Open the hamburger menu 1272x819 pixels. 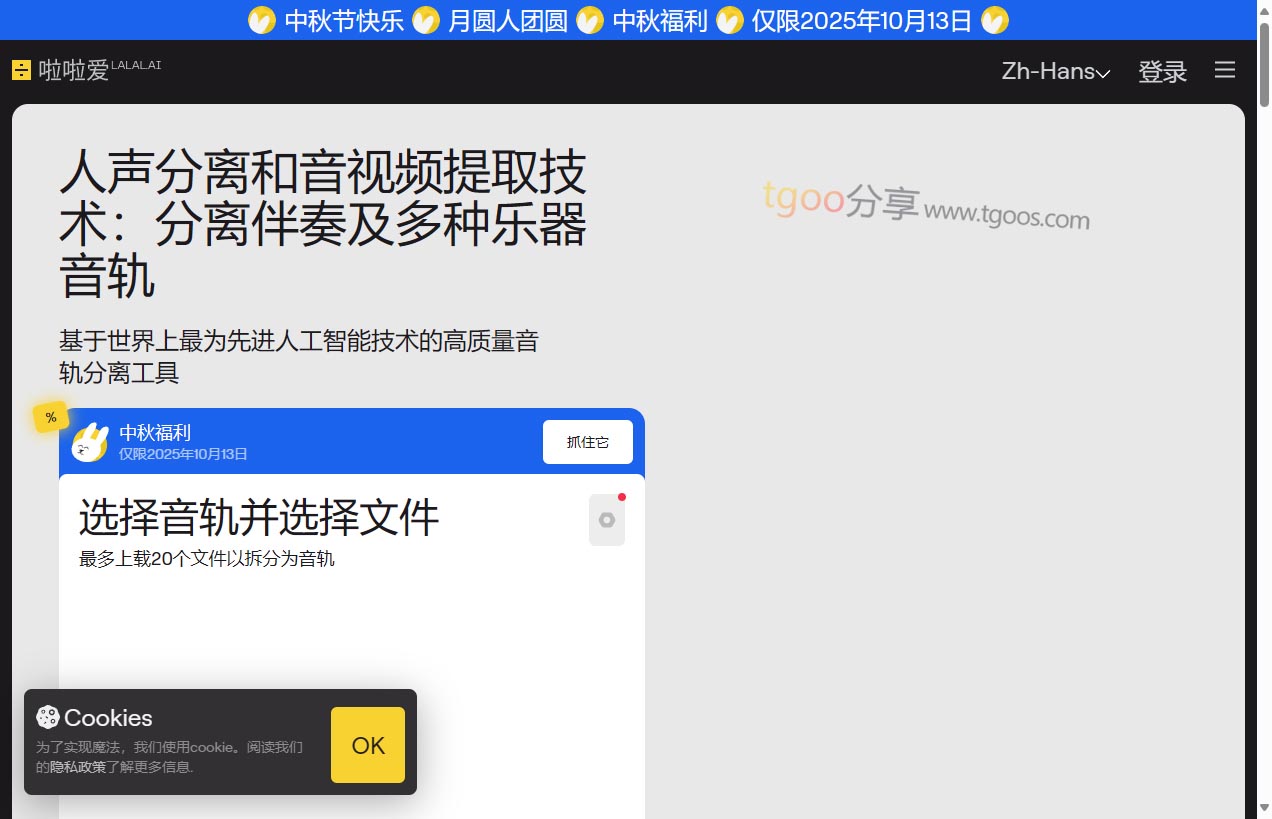click(1224, 70)
